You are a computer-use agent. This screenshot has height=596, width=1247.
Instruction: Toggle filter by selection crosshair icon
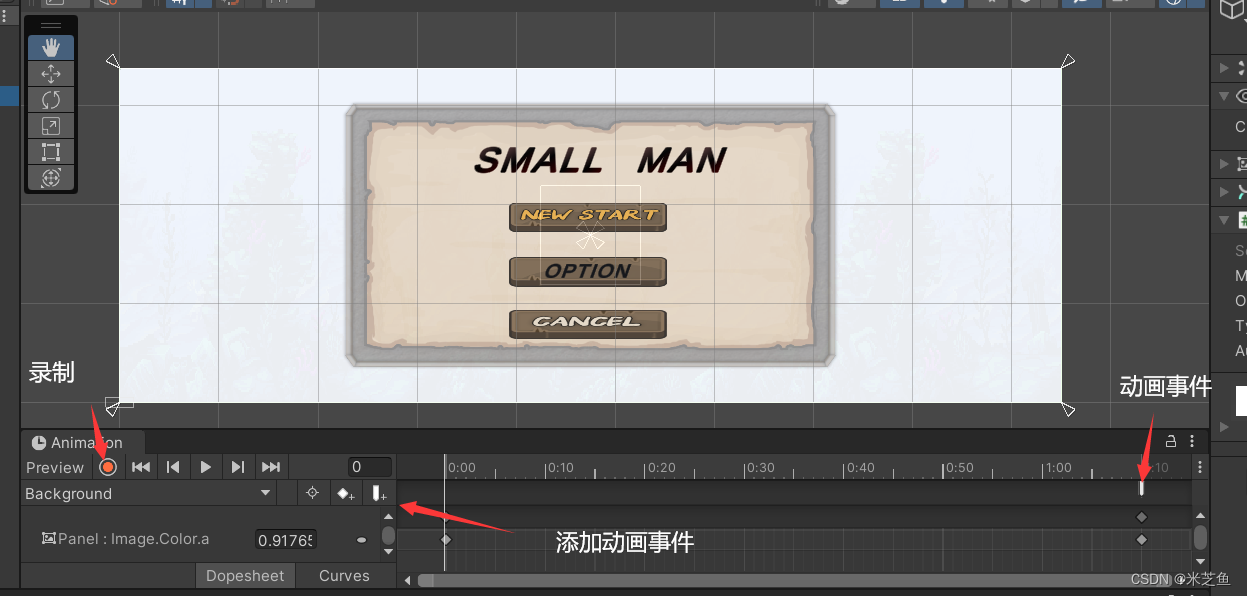click(x=312, y=493)
